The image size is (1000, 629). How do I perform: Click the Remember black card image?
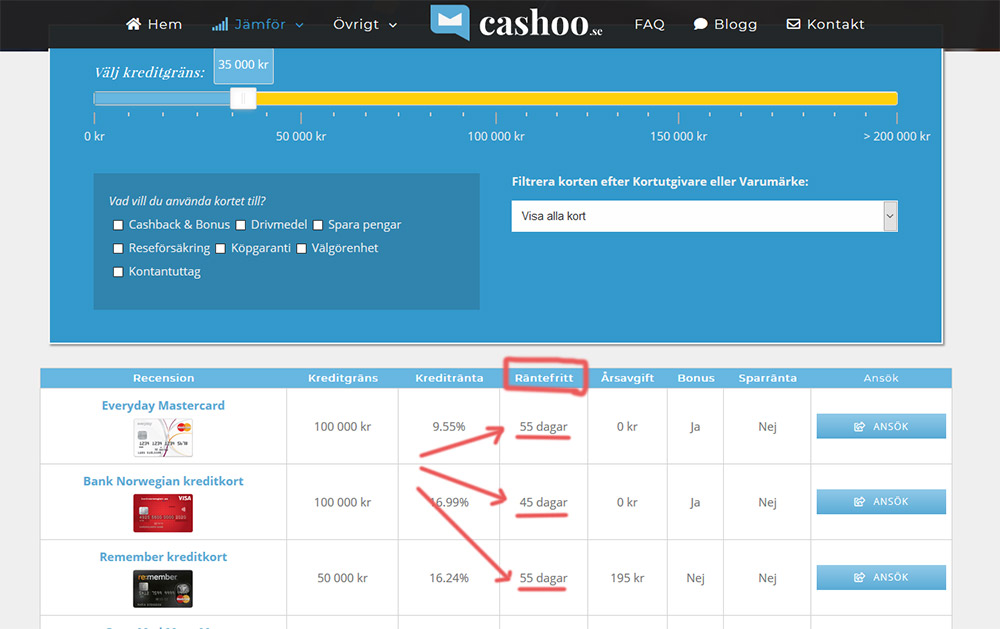pyautogui.click(x=163, y=588)
